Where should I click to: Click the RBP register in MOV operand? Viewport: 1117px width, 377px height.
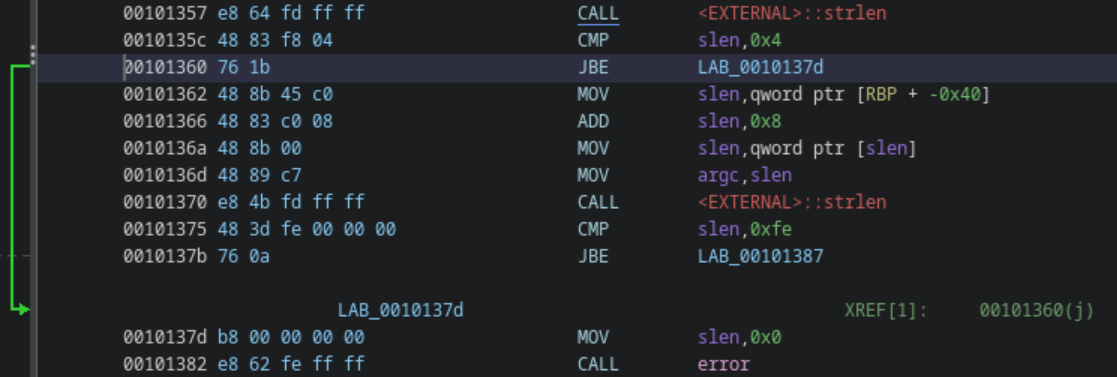(876, 95)
